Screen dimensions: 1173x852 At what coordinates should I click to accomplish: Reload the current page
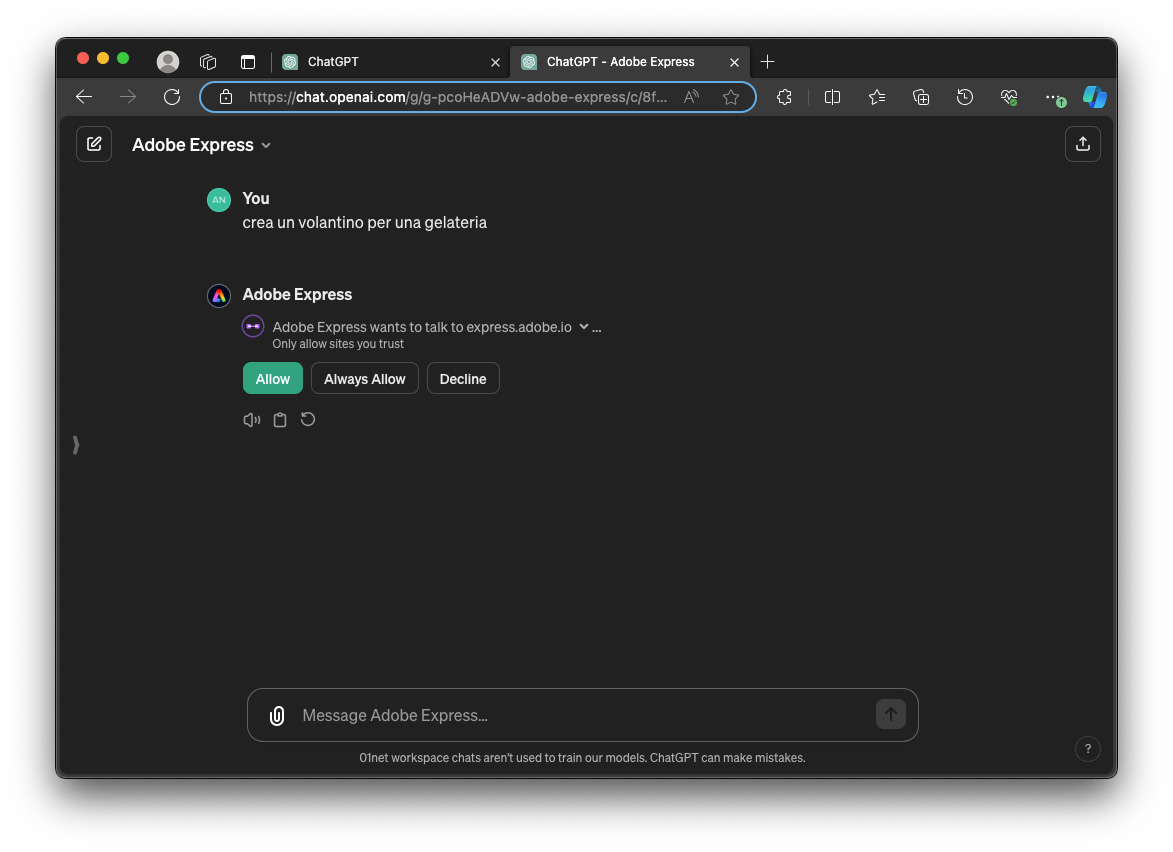(172, 97)
